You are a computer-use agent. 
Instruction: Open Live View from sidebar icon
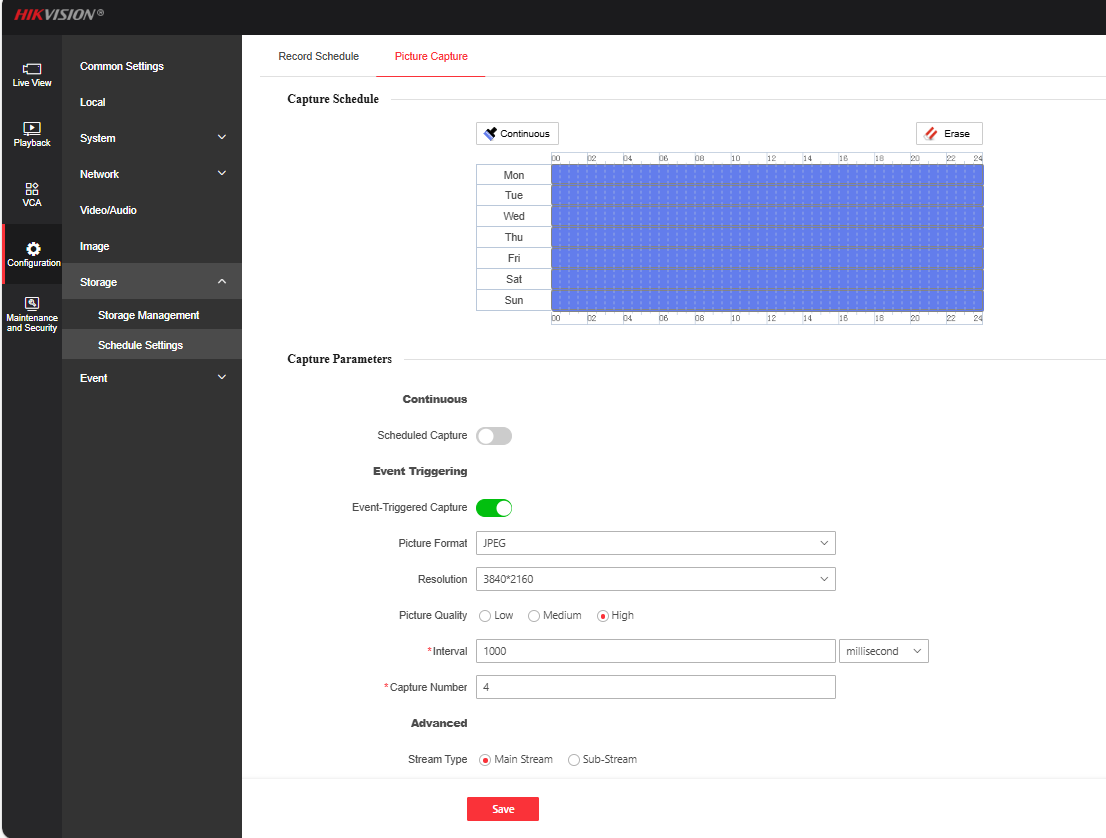(x=32, y=74)
